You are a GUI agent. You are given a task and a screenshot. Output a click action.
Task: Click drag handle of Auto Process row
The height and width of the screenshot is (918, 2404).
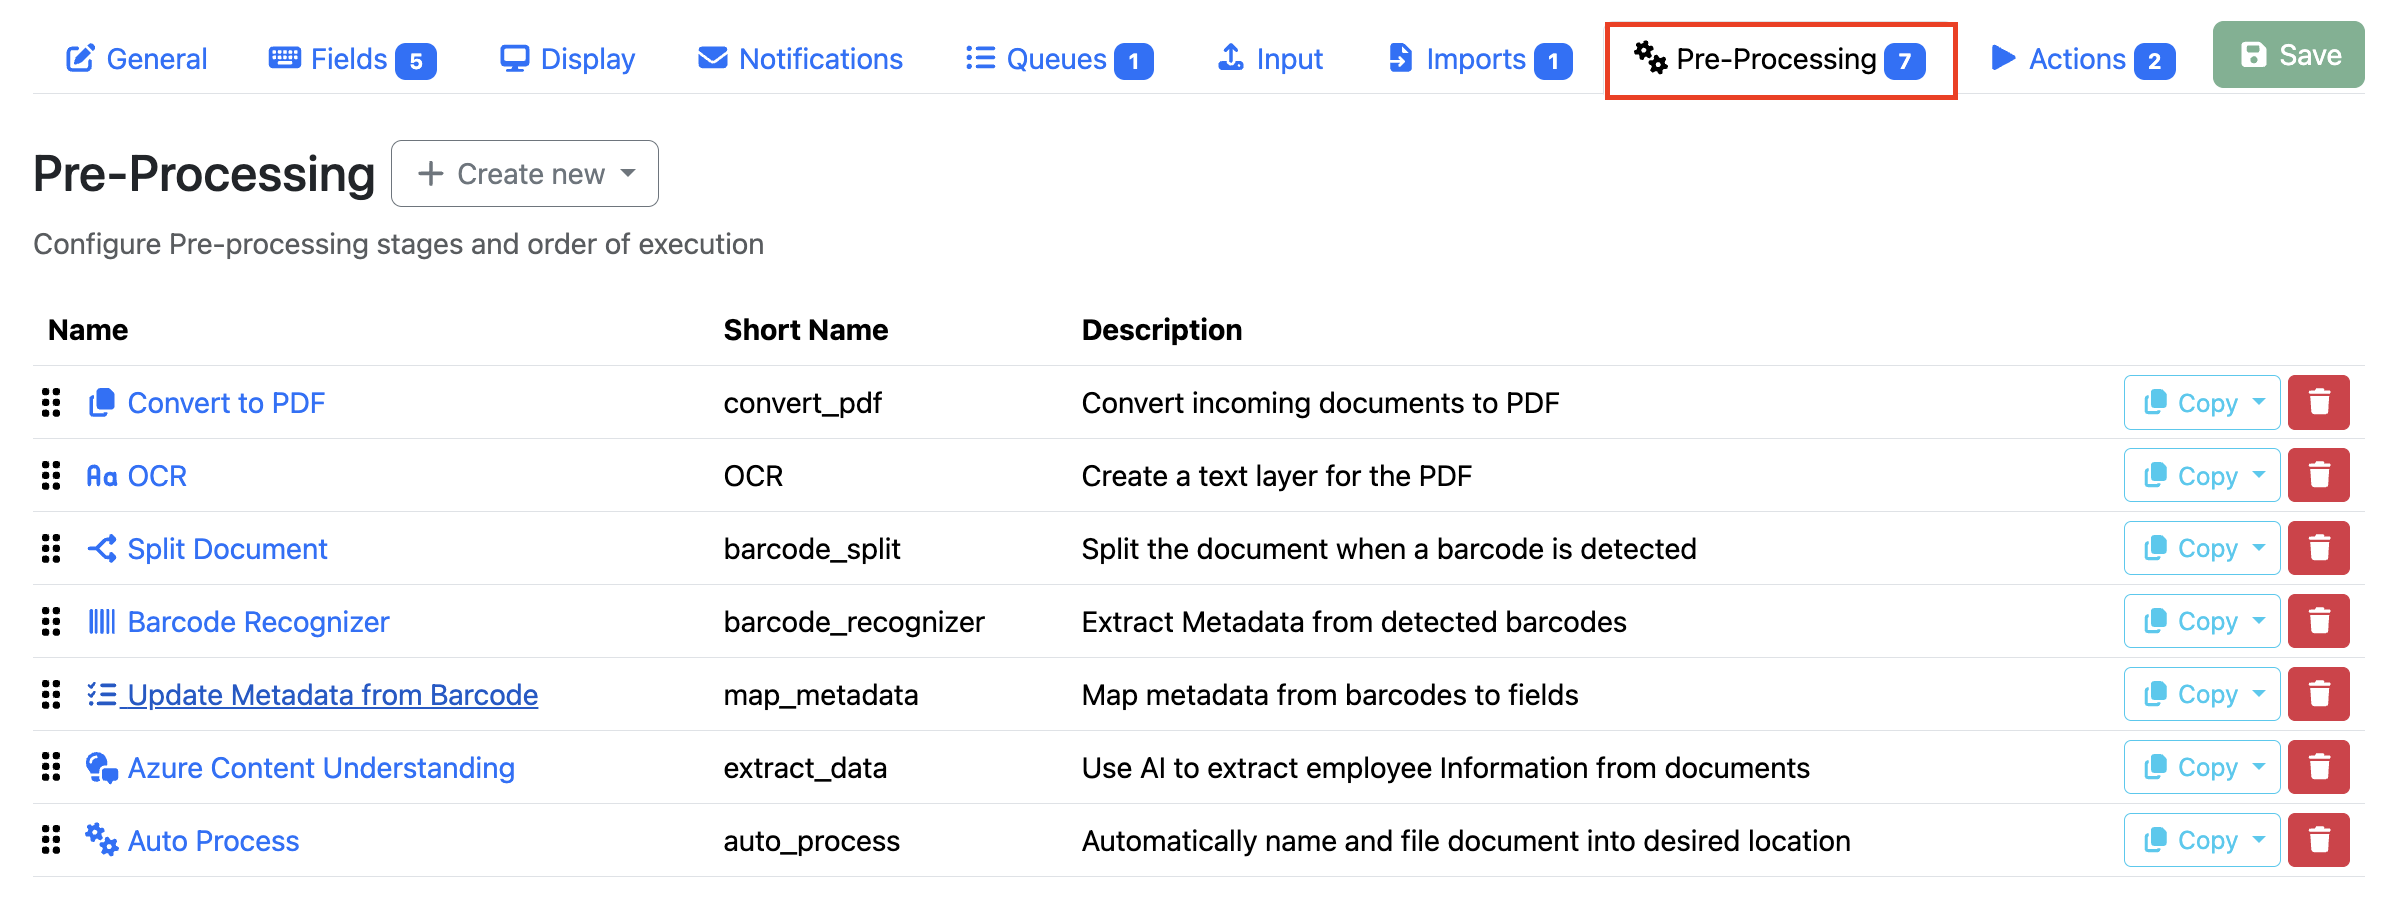(x=51, y=841)
